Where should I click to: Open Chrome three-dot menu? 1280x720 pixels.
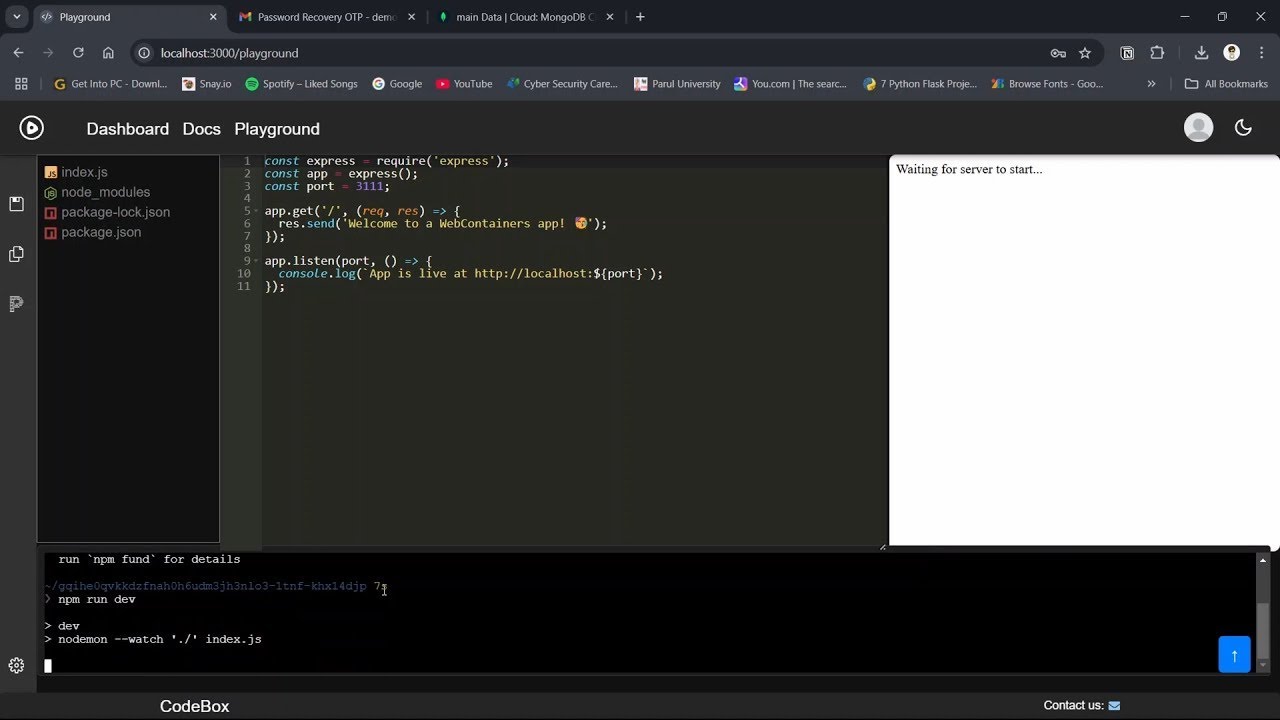[x=1262, y=53]
